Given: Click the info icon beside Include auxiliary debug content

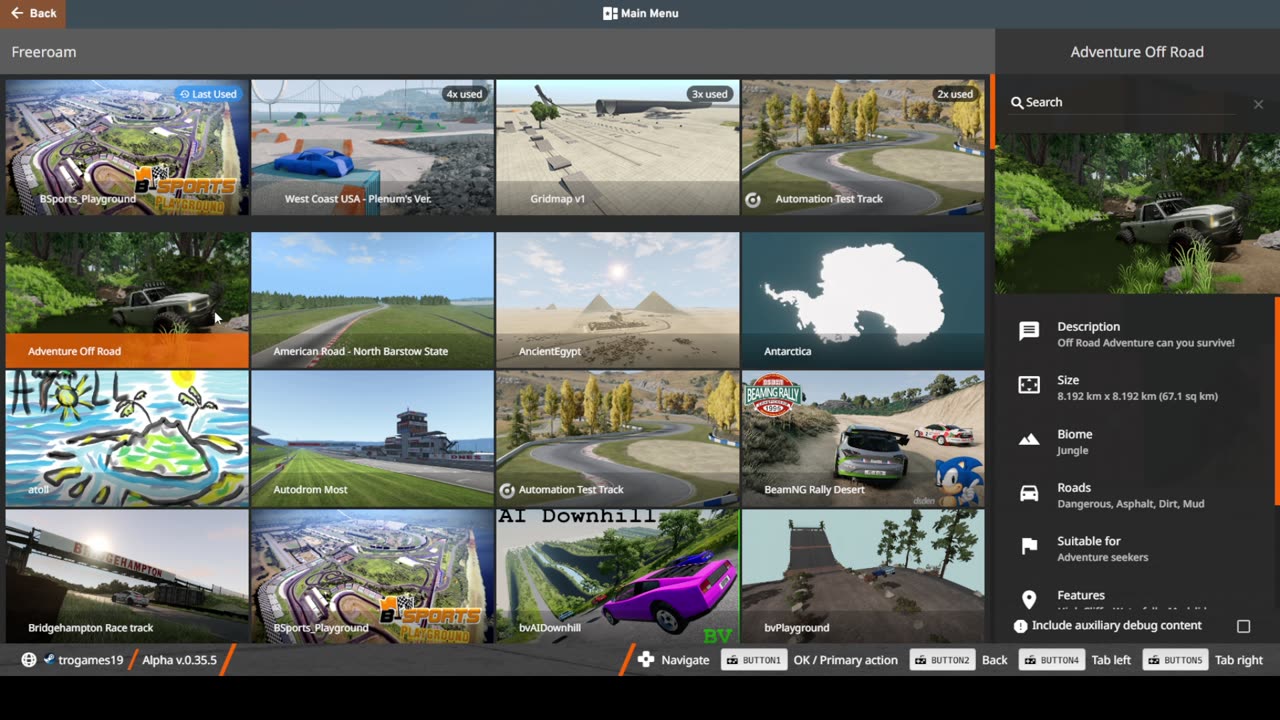Looking at the screenshot, I should 1020,626.
